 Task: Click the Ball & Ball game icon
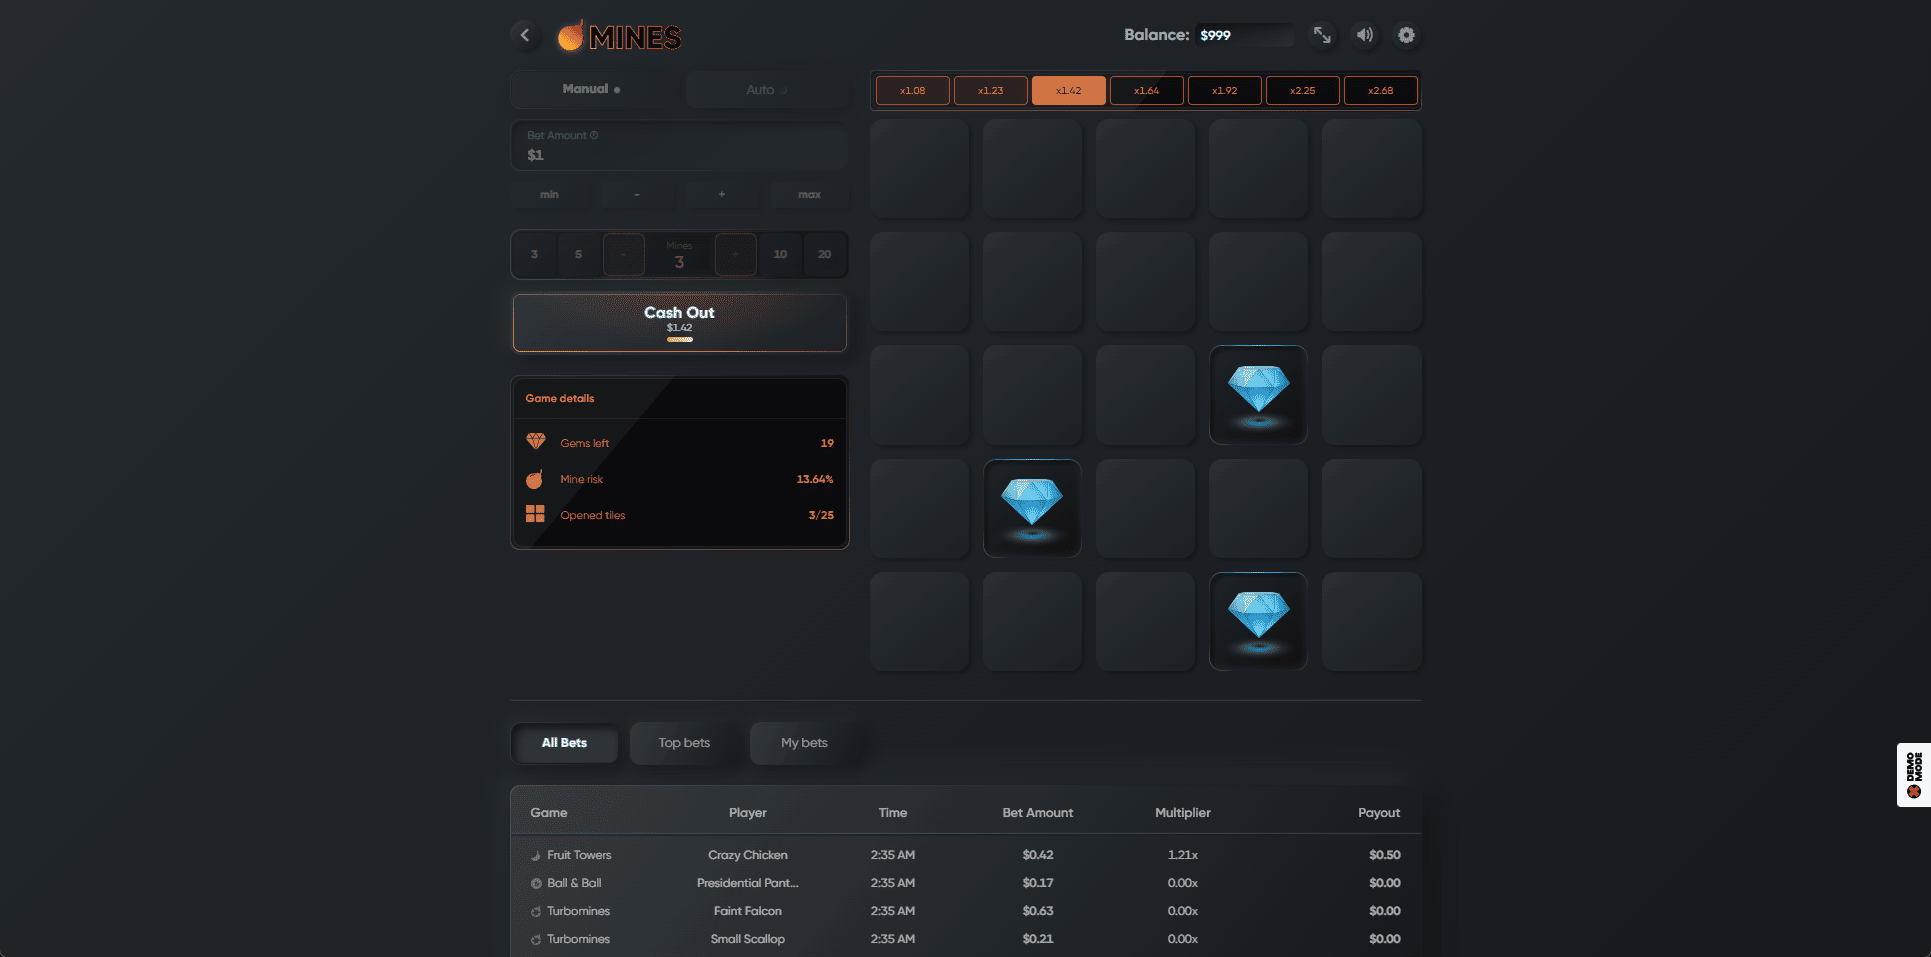[536, 884]
